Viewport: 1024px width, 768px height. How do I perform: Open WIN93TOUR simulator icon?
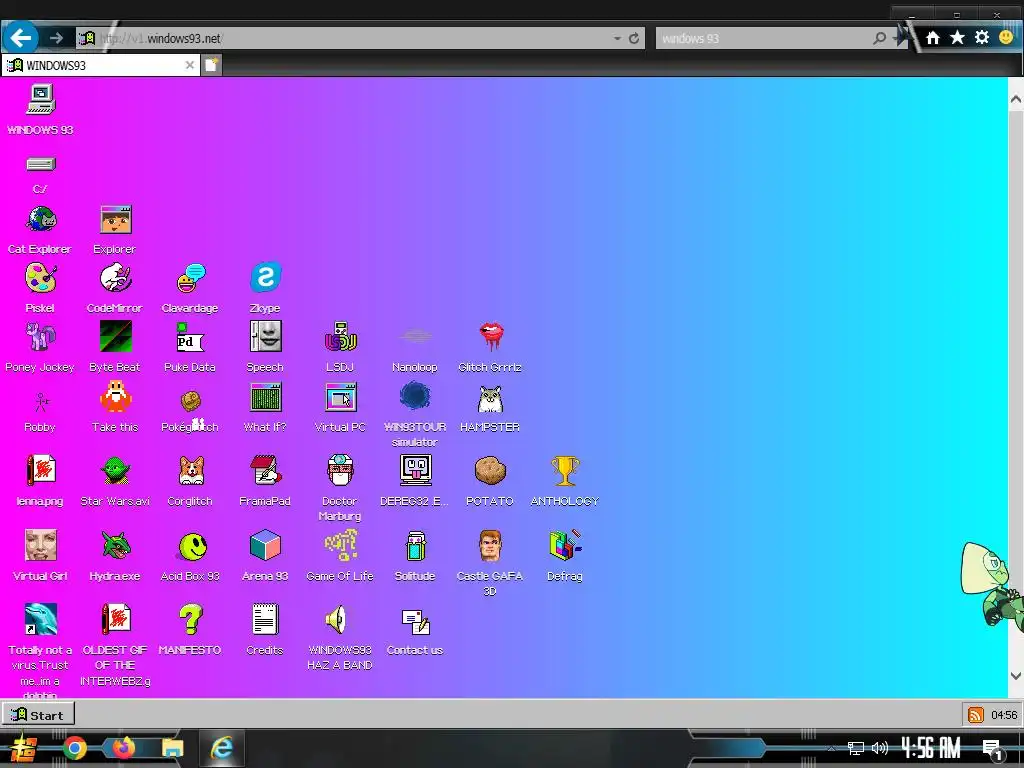tap(415, 396)
